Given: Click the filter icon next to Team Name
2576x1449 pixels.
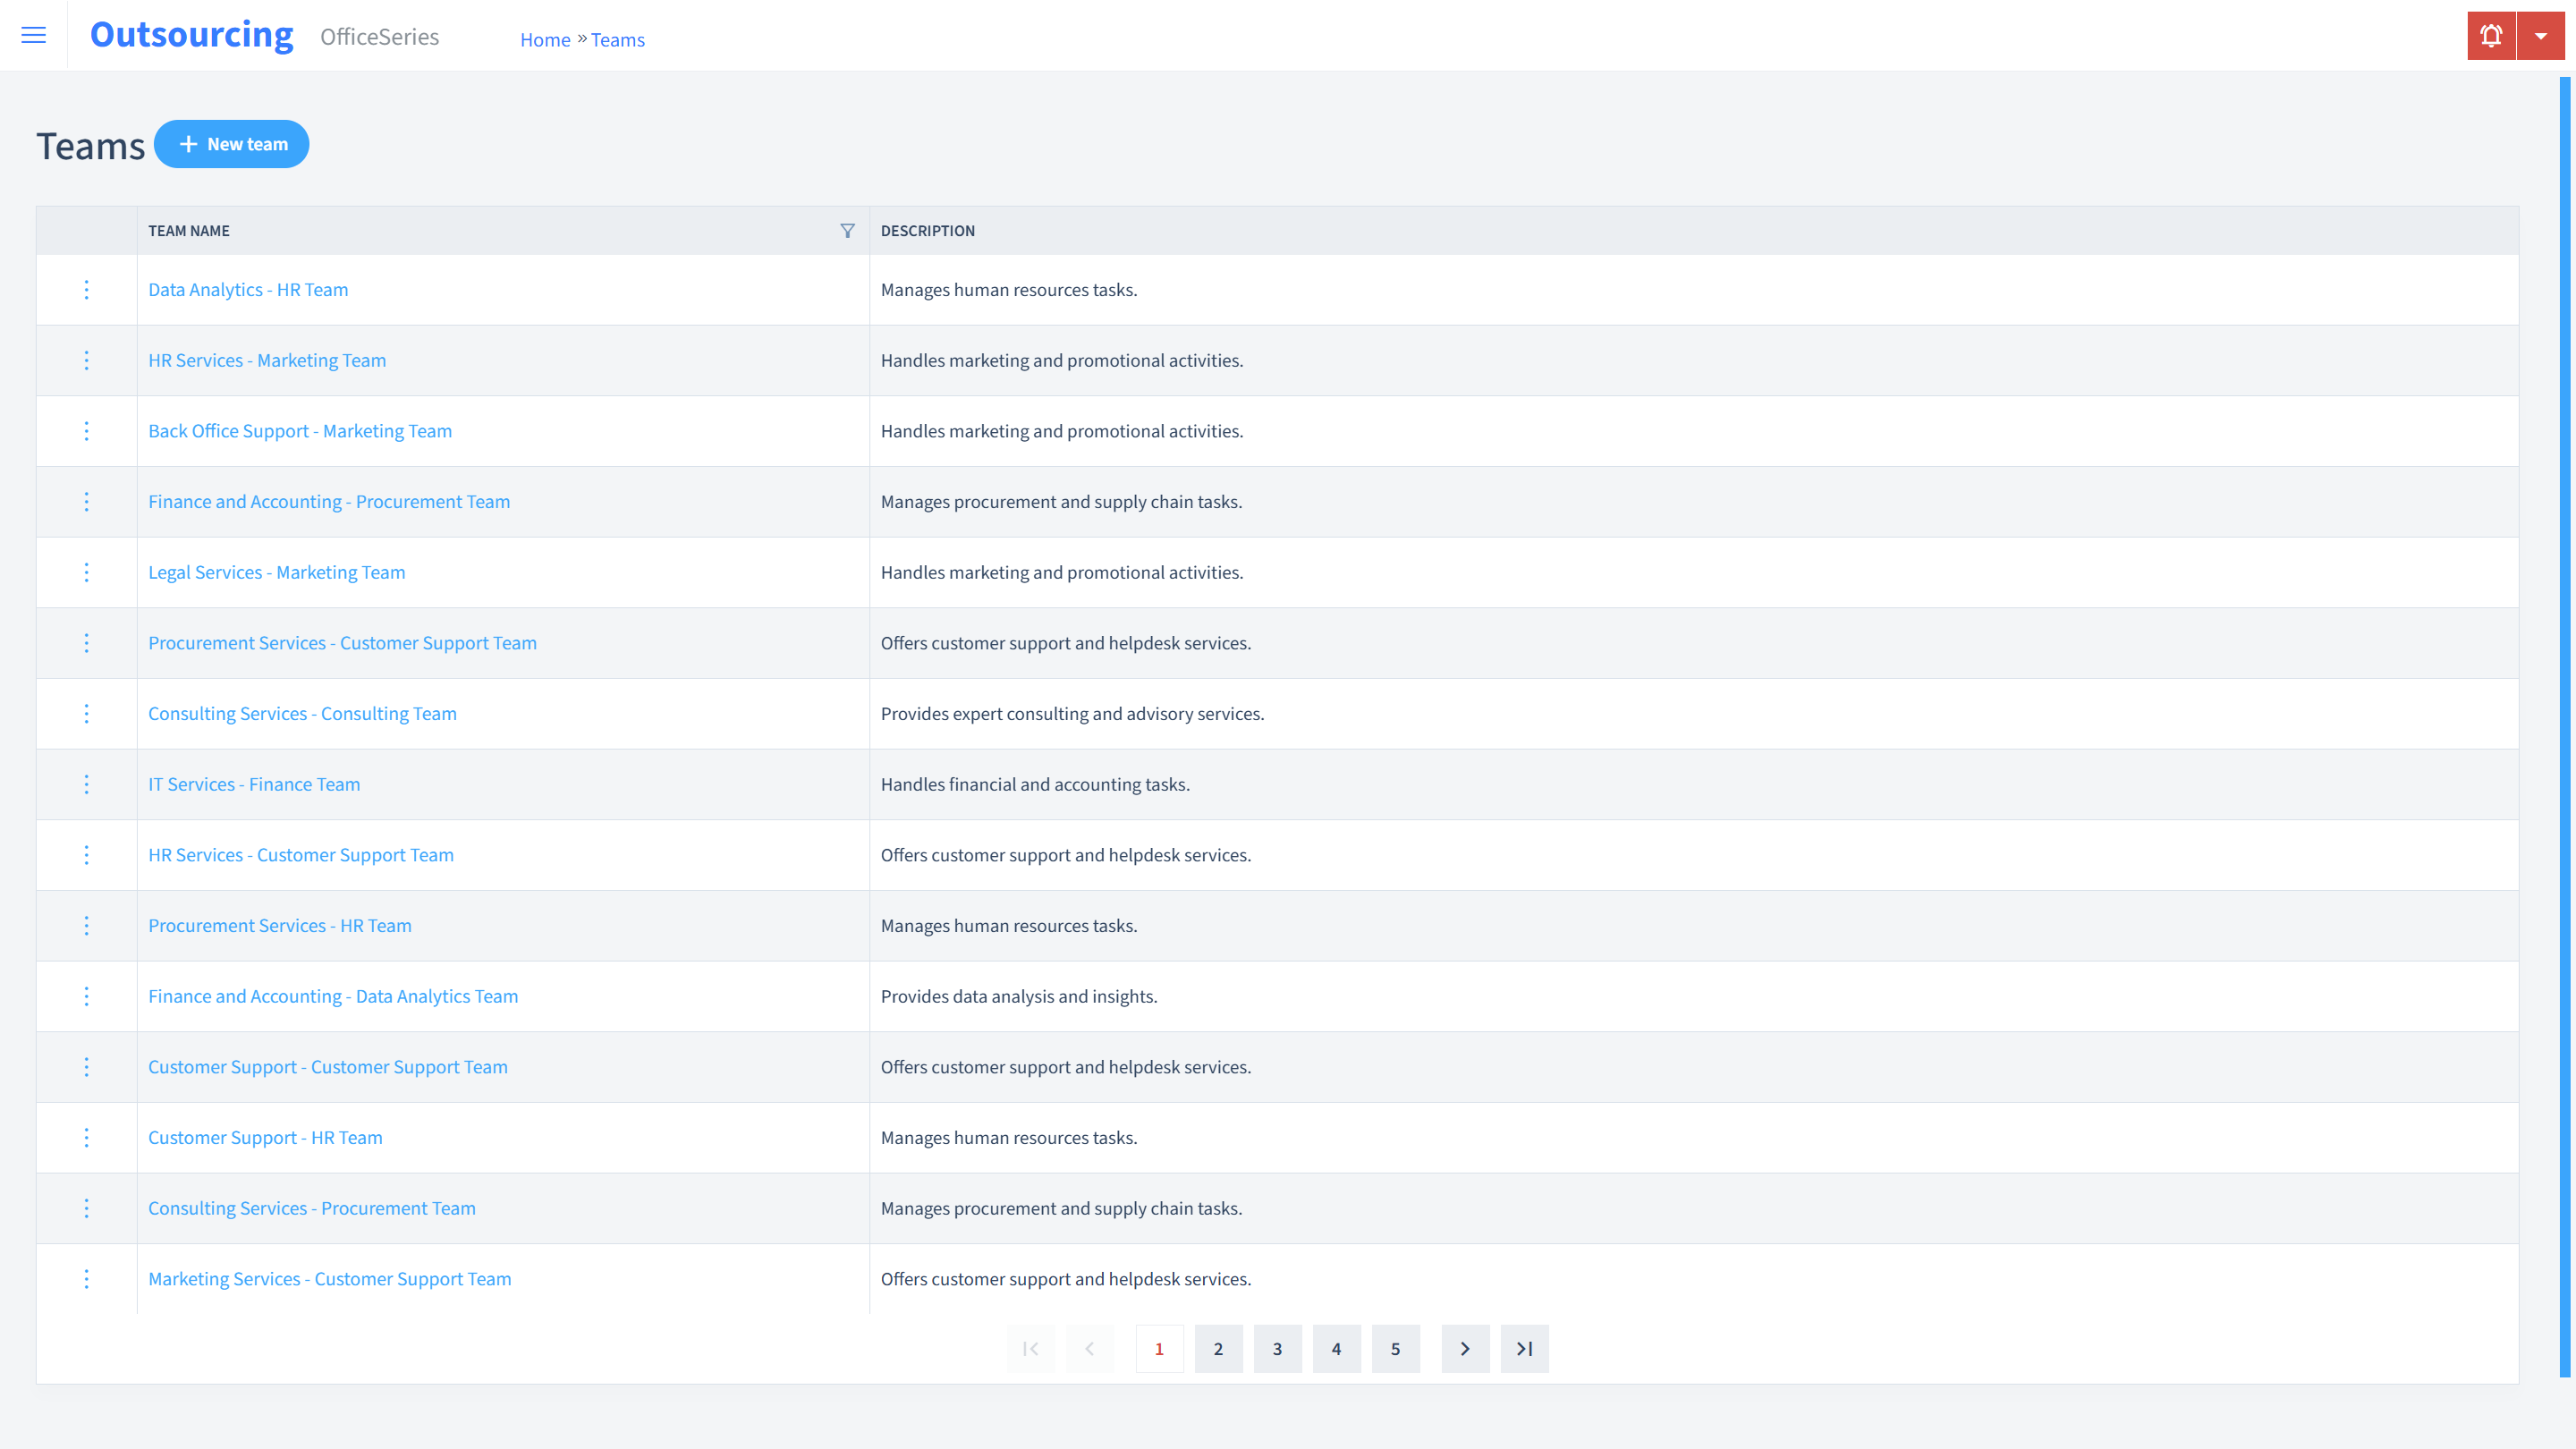Looking at the screenshot, I should 847,230.
